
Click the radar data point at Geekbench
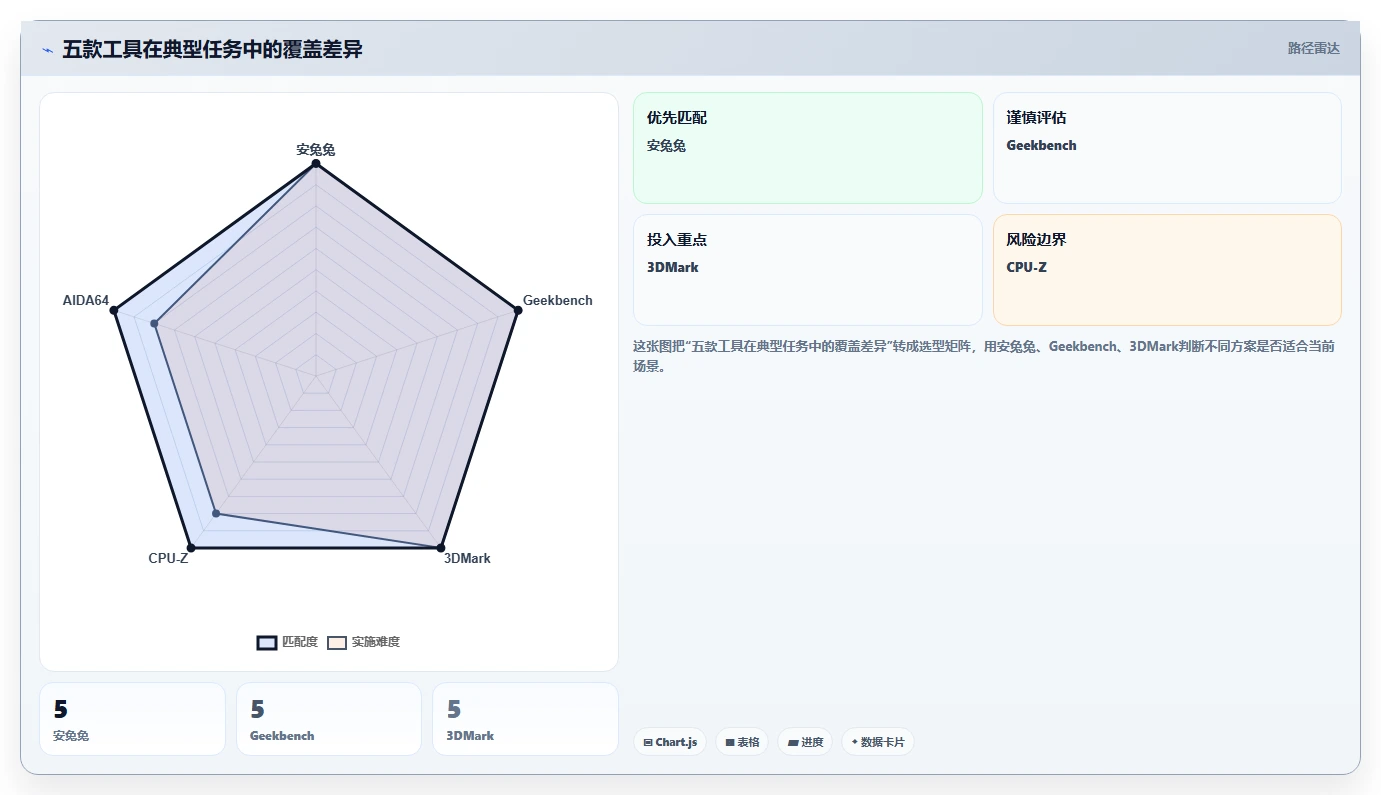point(517,311)
